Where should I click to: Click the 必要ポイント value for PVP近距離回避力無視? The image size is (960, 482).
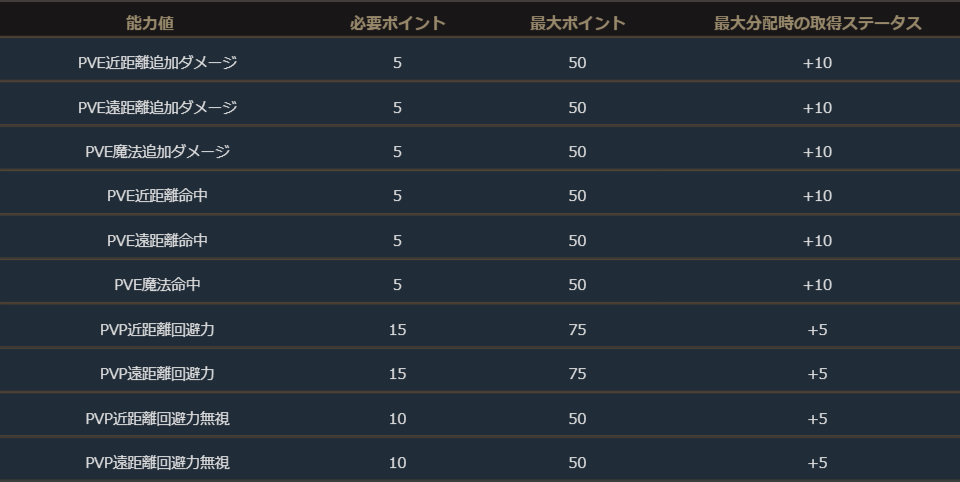click(x=397, y=419)
